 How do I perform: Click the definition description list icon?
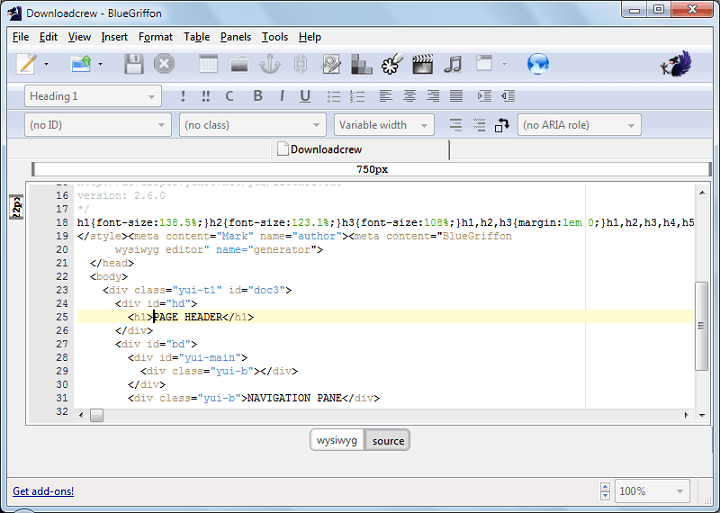479,125
